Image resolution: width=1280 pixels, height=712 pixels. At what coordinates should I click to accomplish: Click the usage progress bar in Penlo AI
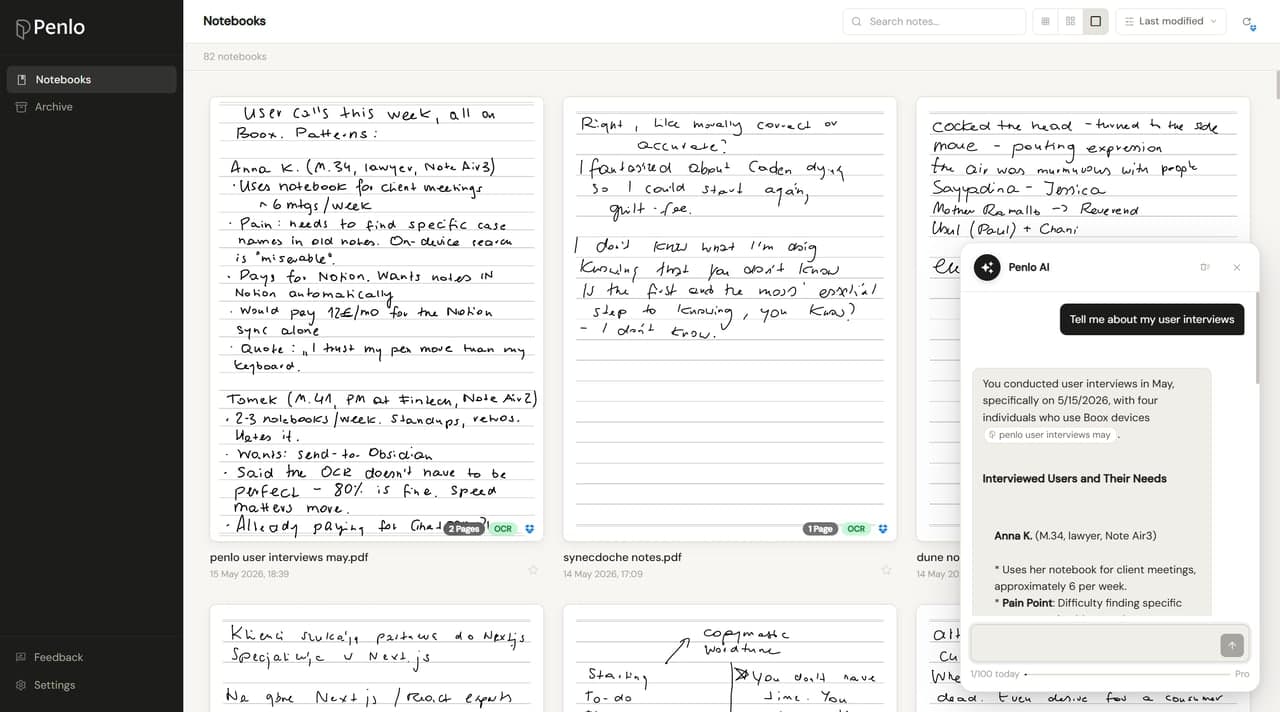(x=1127, y=675)
